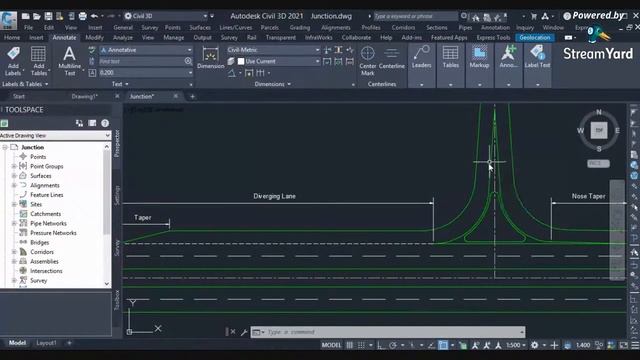Select the Multiline Text tool
This screenshot has height=360, width=640.
click(x=69, y=61)
